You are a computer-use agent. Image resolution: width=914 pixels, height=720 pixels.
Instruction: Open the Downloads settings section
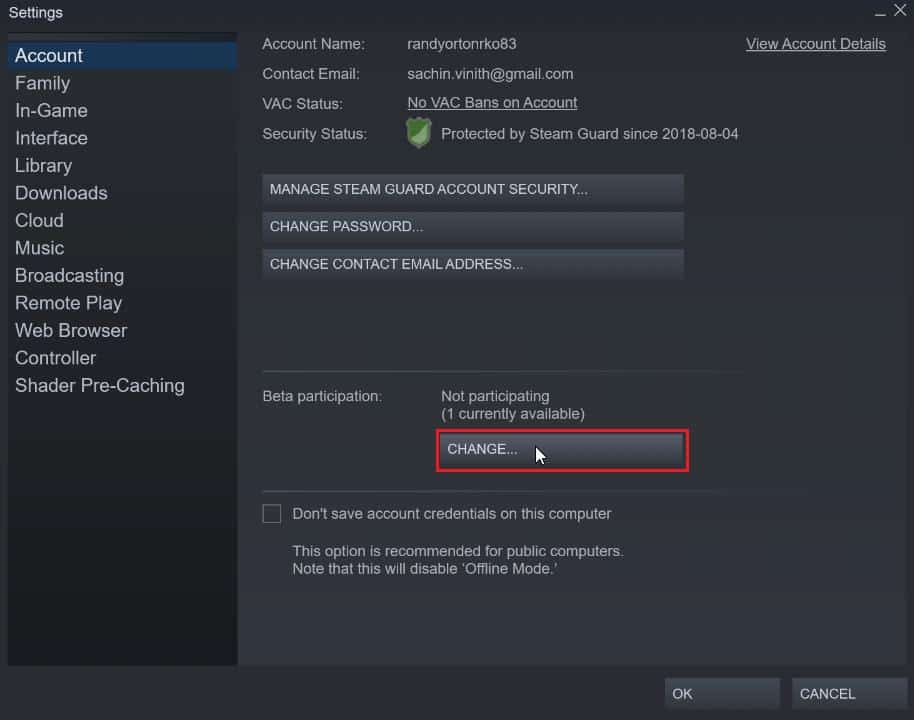tap(60, 193)
